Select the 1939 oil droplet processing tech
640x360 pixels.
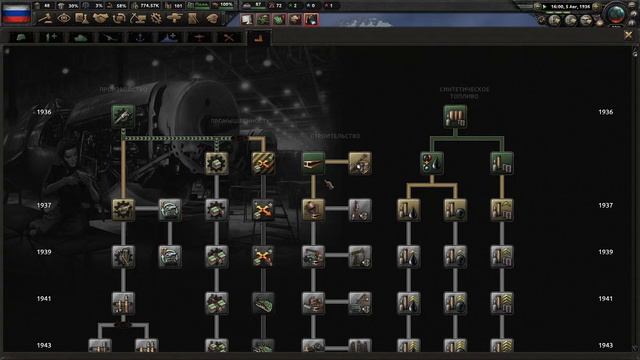(x=409, y=256)
